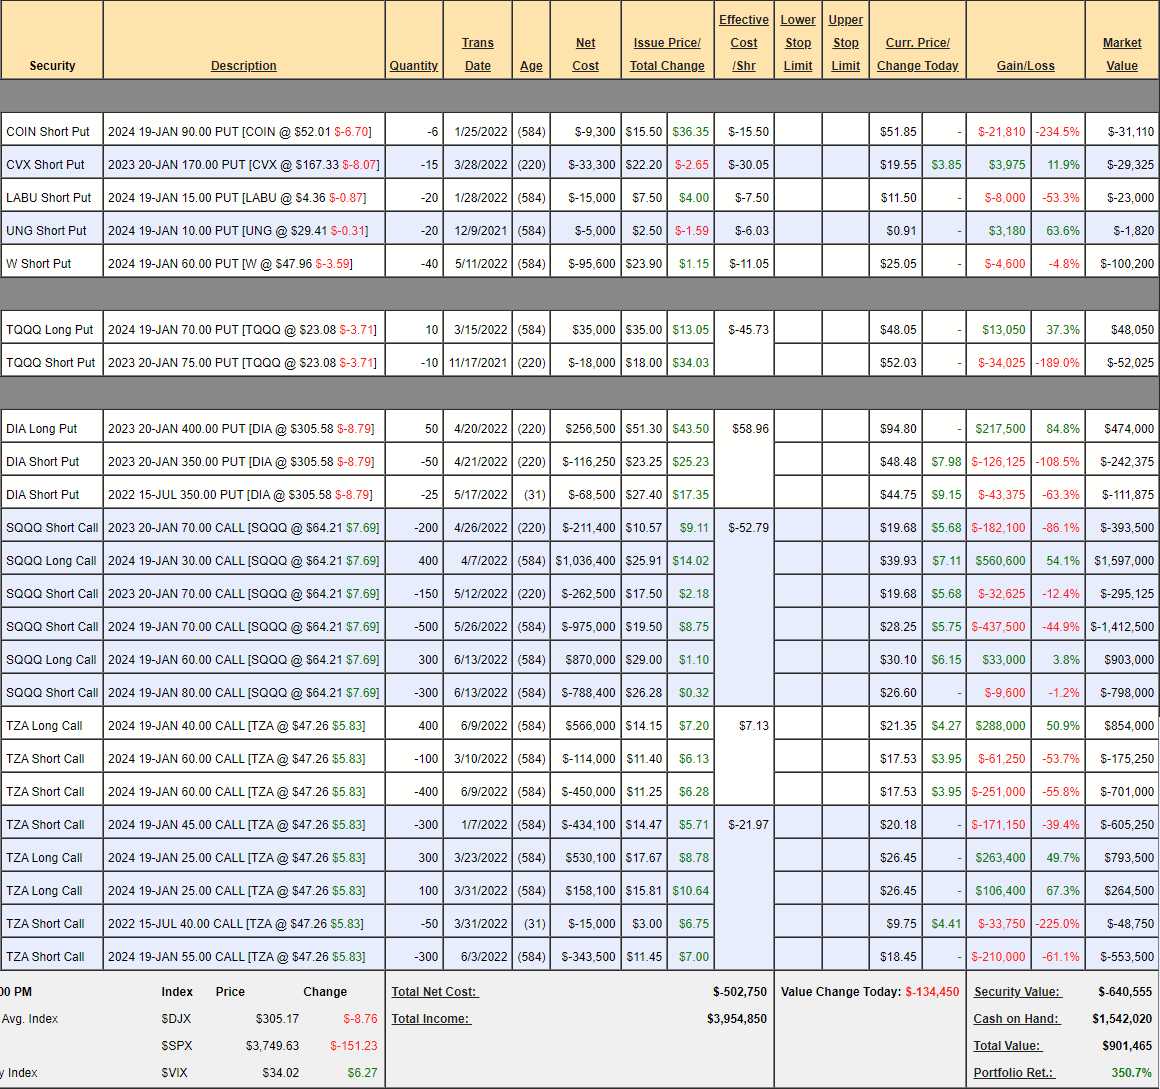Click the Total Income label
1160x1089 pixels.
click(430, 1019)
